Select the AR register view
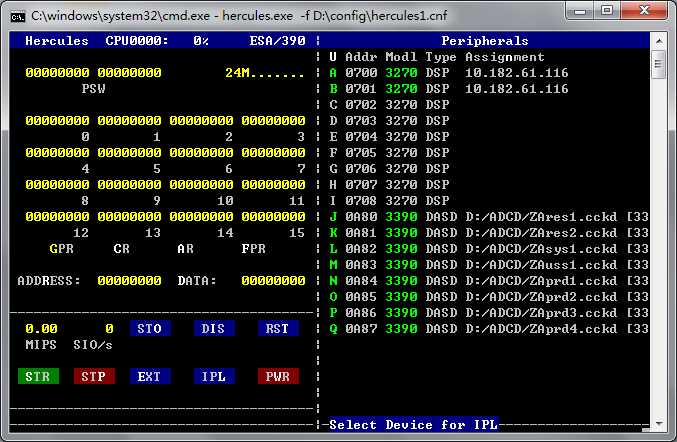This screenshot has height=442, width=677. 186,249
